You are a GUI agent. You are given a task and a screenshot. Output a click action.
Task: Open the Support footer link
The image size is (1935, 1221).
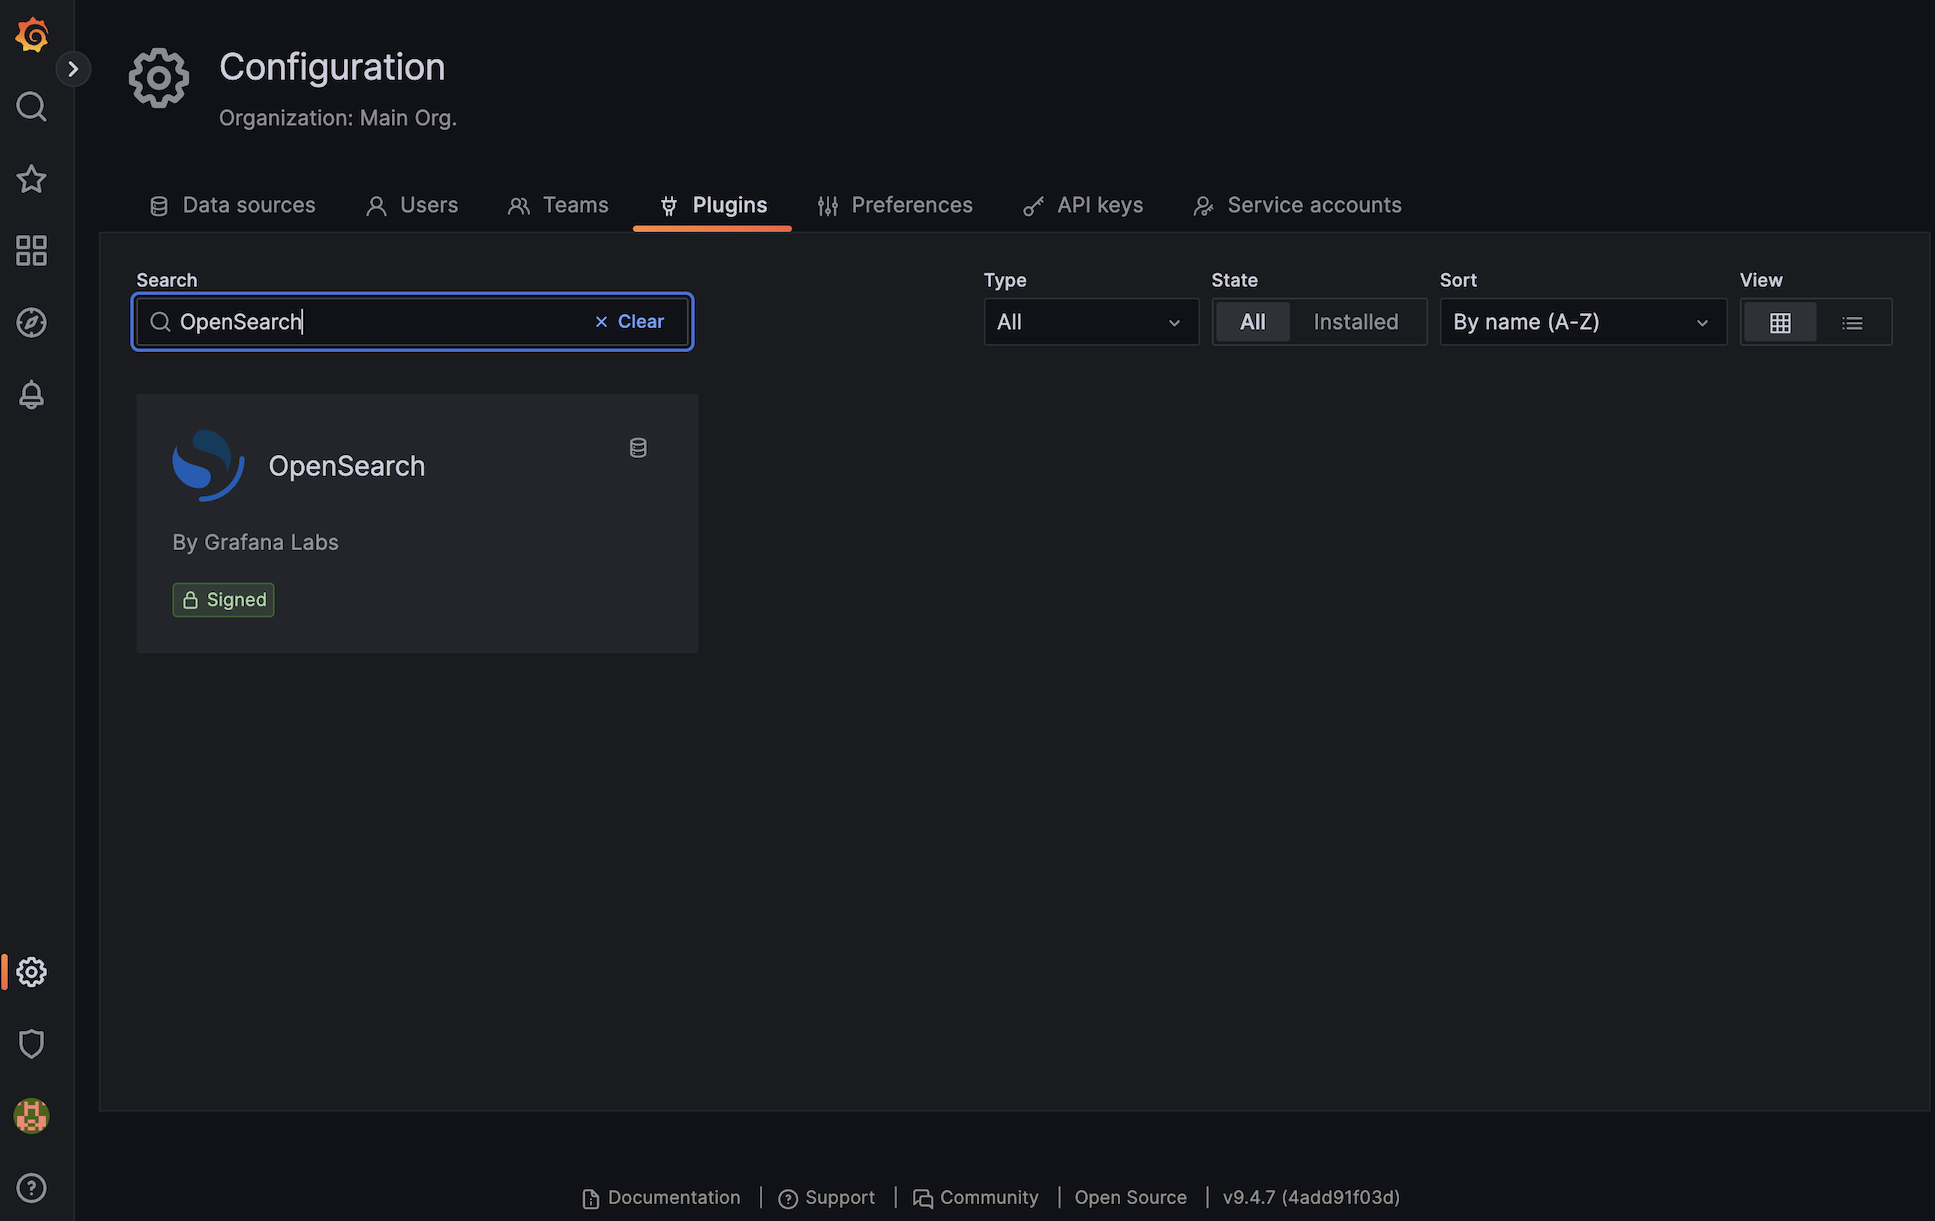pos(827,1198)
